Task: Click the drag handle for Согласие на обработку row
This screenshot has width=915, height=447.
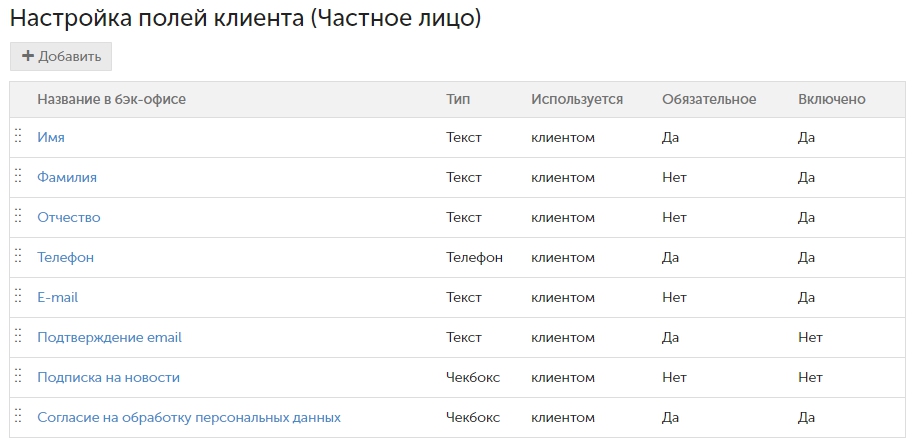Action: 18,415
